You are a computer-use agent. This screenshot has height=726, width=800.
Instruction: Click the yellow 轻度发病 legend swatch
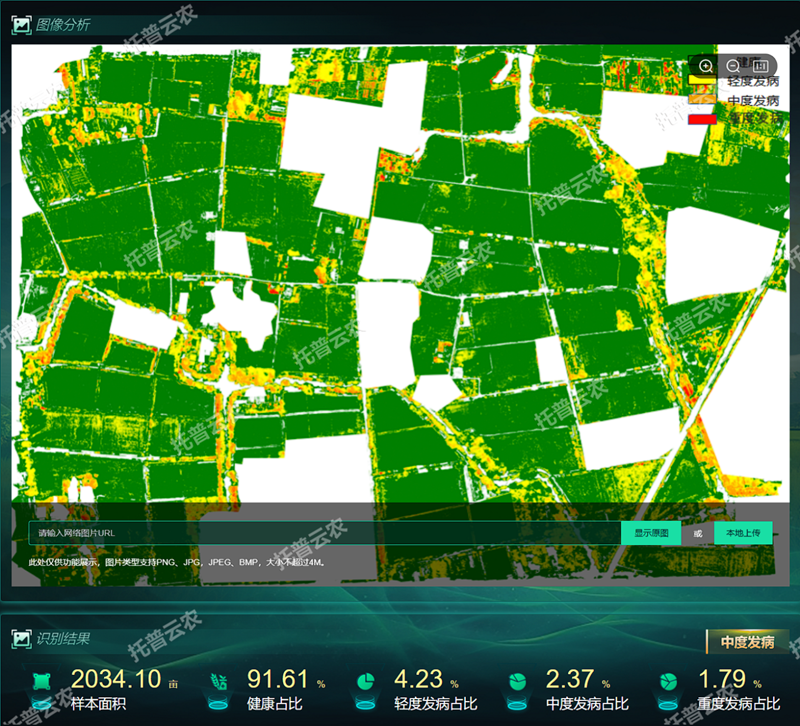pos(704,81)
